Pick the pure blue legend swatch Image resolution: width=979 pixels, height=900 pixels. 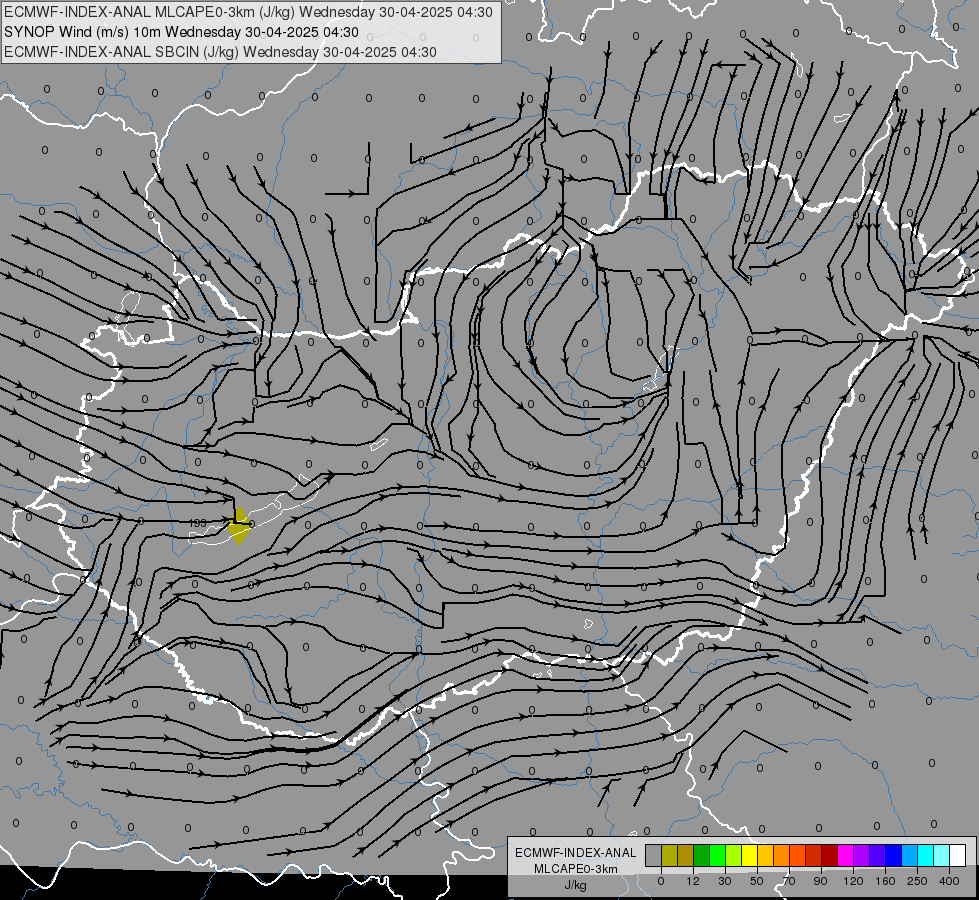point(893,856)
